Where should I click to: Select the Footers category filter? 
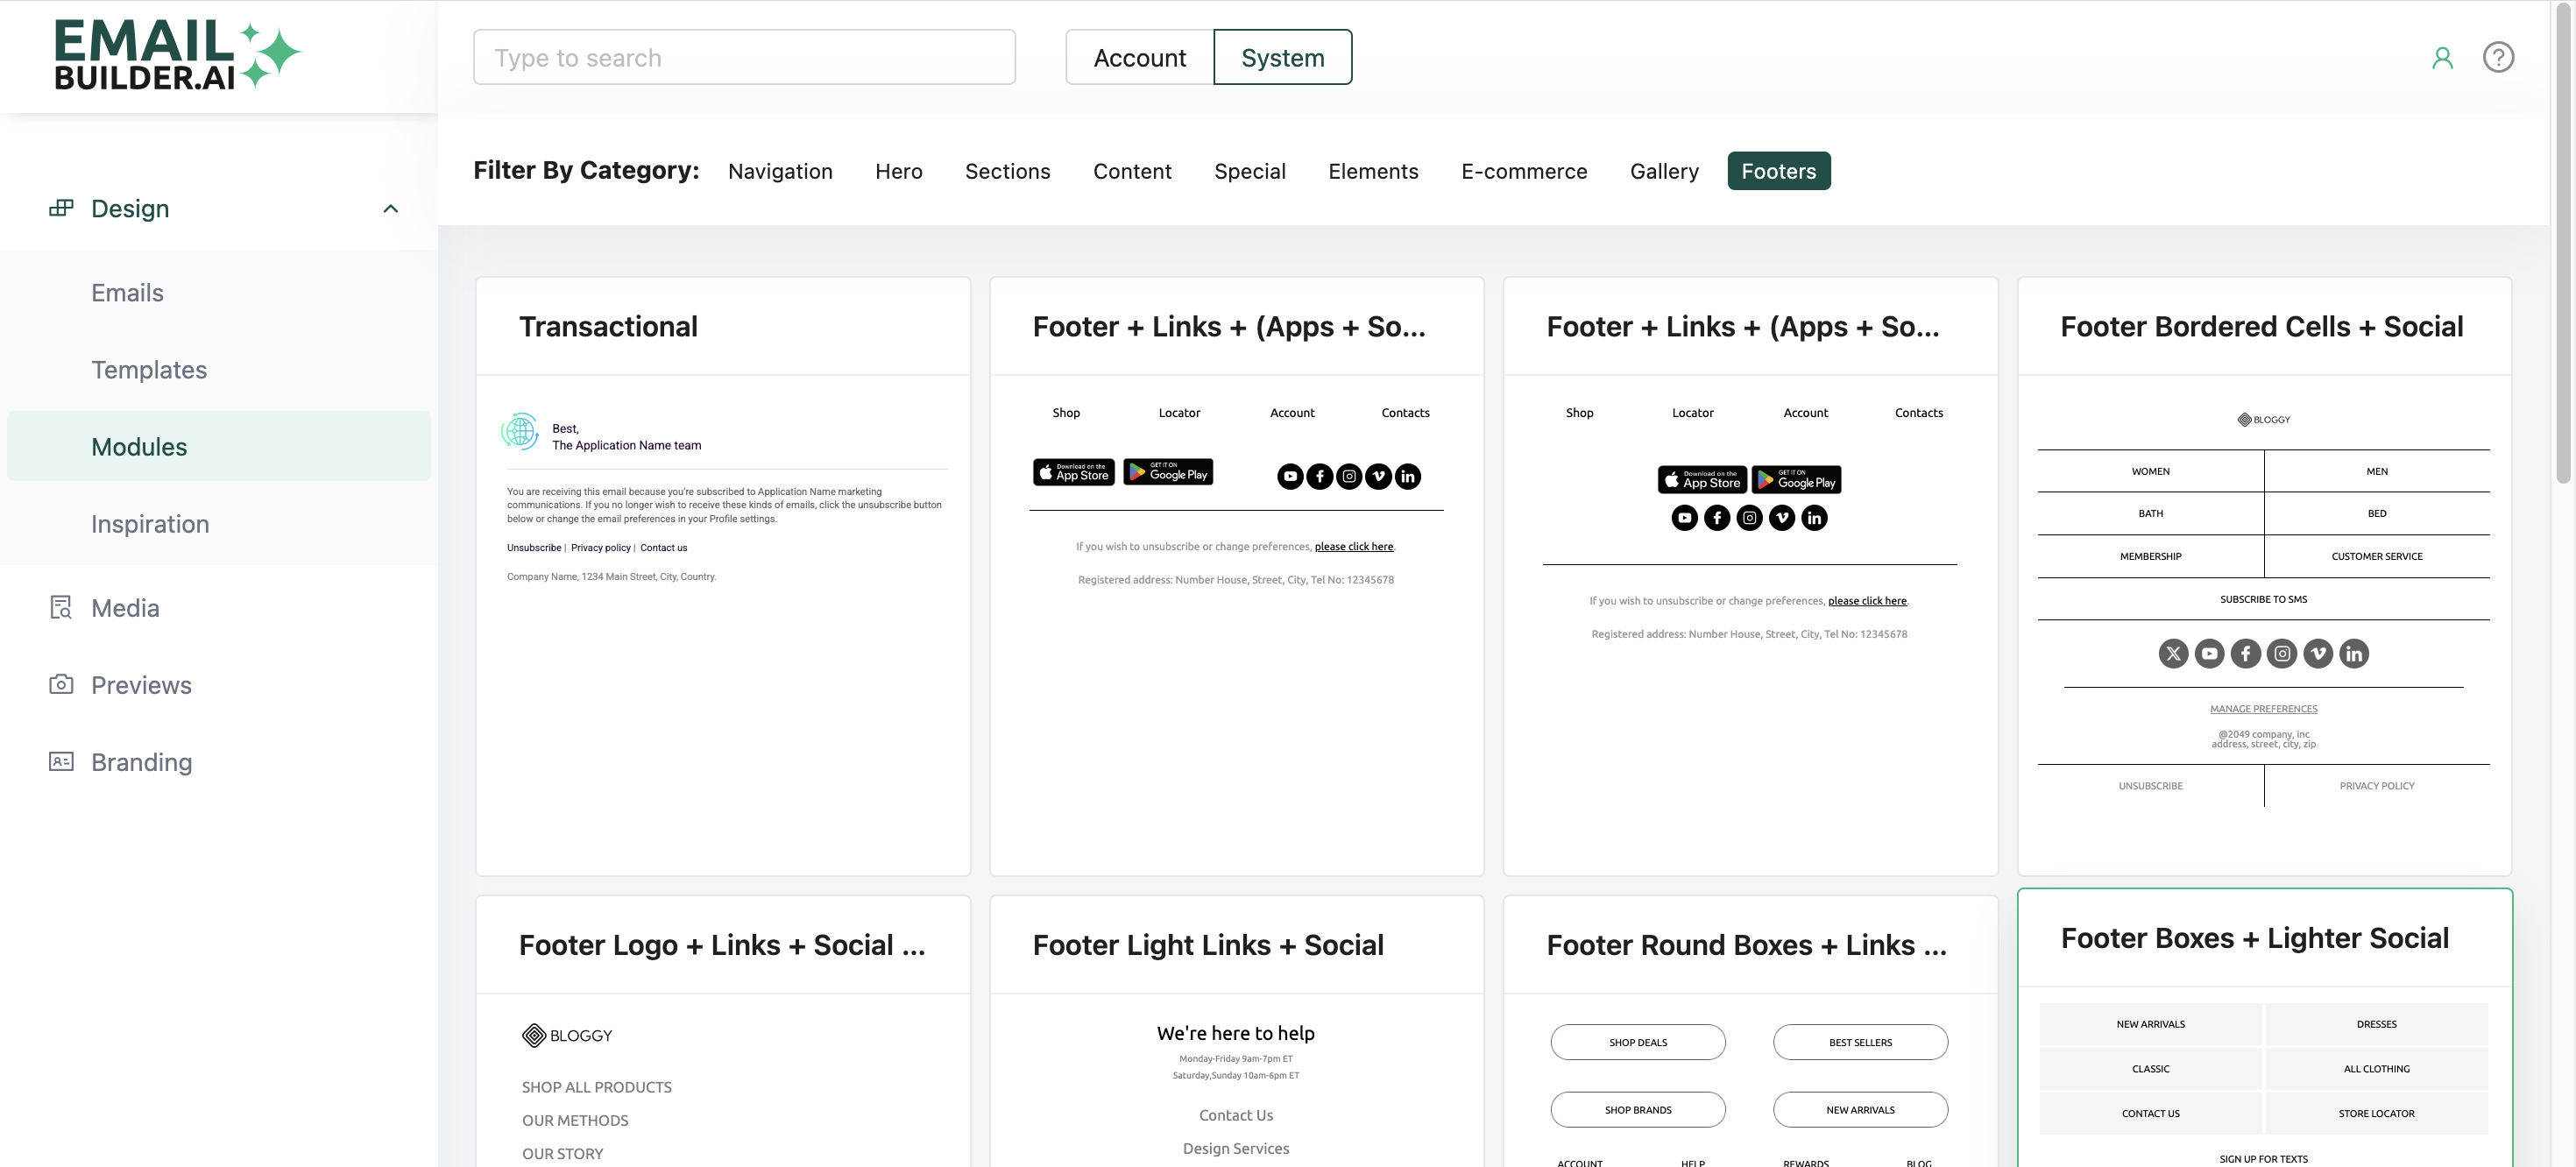1778,171
